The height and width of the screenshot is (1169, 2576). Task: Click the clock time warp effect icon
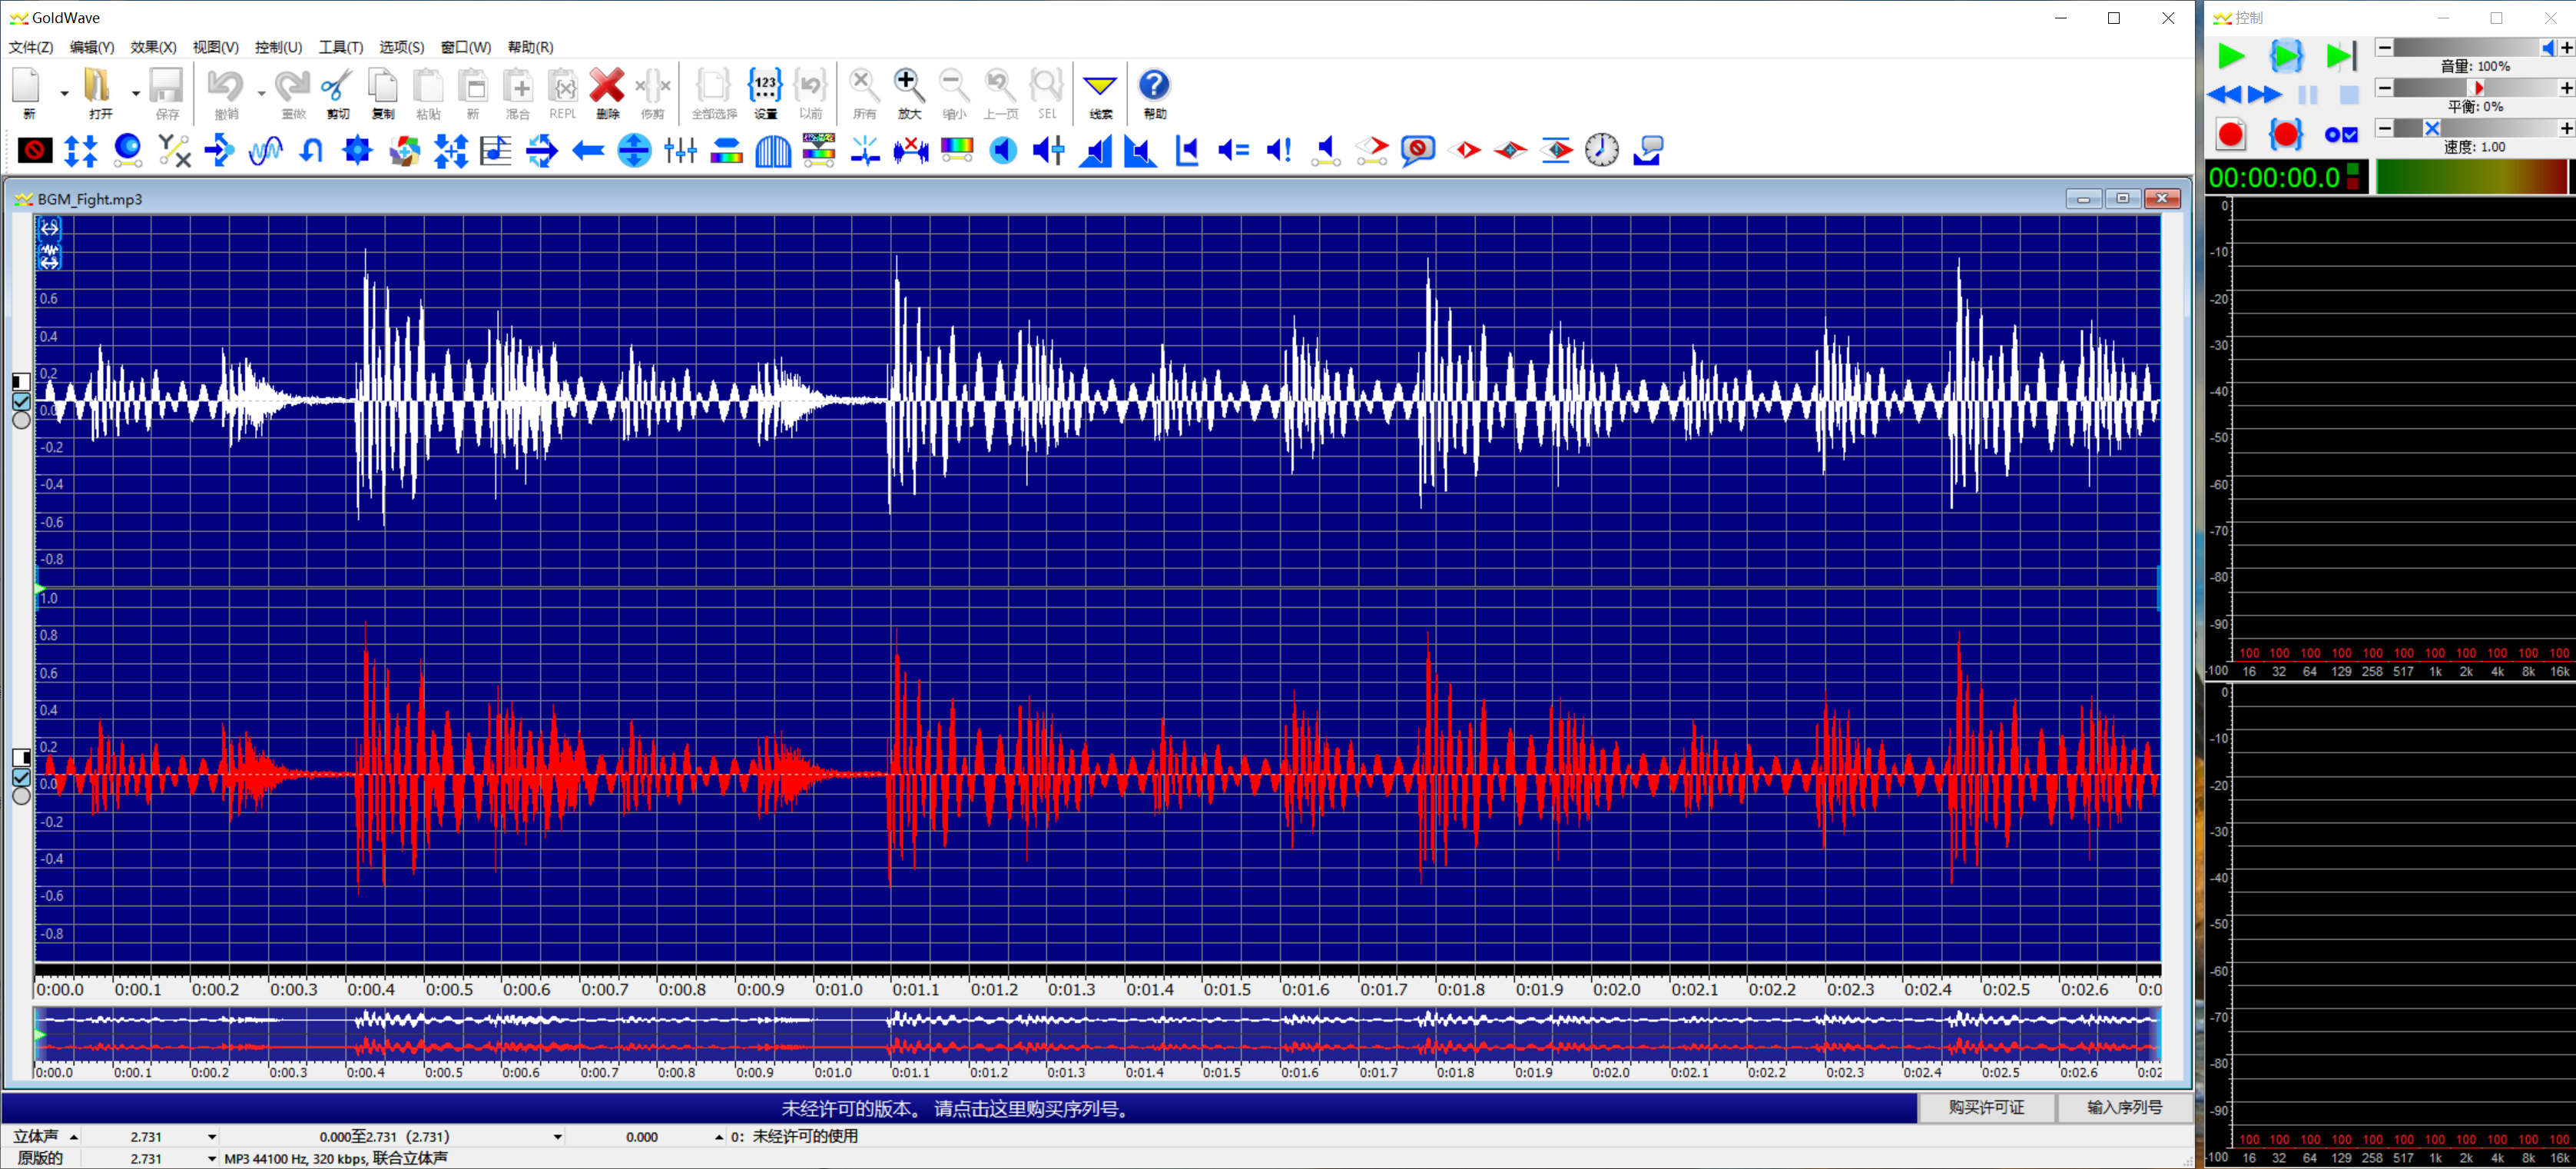pos(1602,151)
